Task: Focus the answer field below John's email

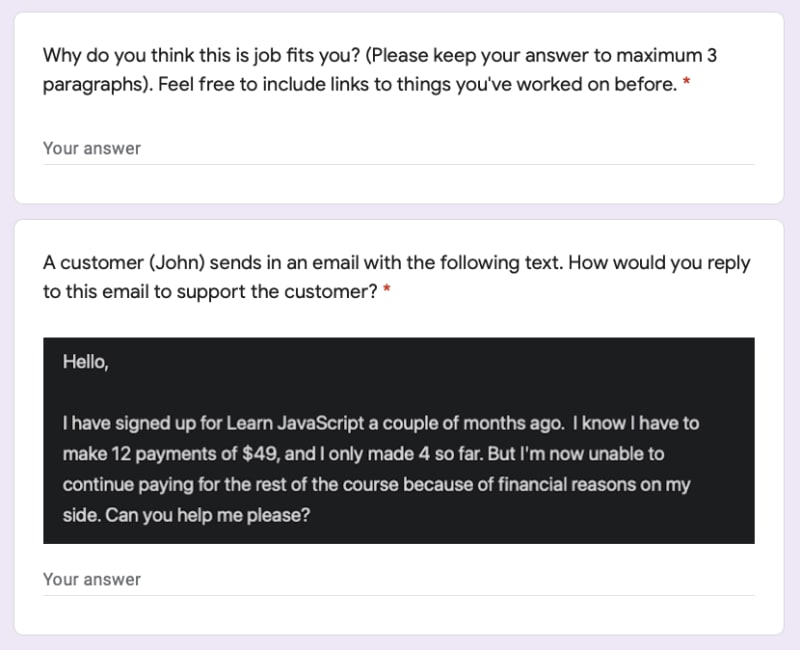Action: tap(398, 580)
